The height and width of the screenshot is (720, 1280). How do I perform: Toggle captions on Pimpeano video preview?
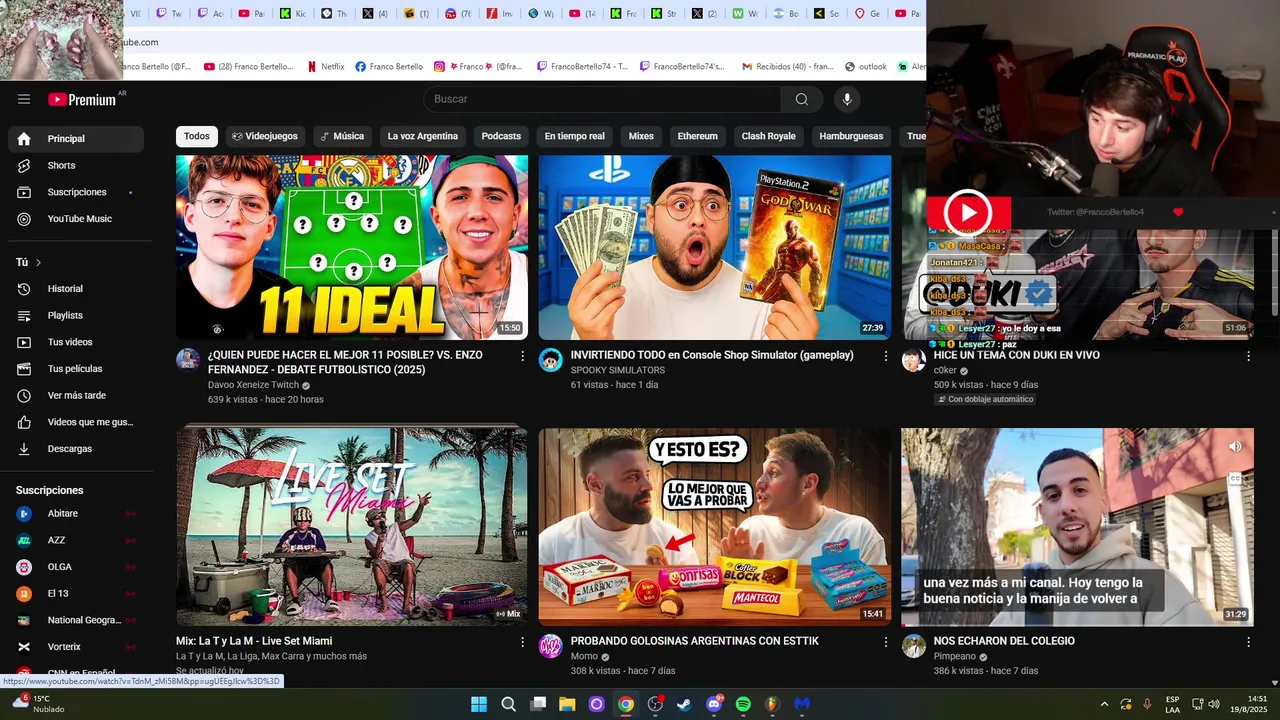1235,479
